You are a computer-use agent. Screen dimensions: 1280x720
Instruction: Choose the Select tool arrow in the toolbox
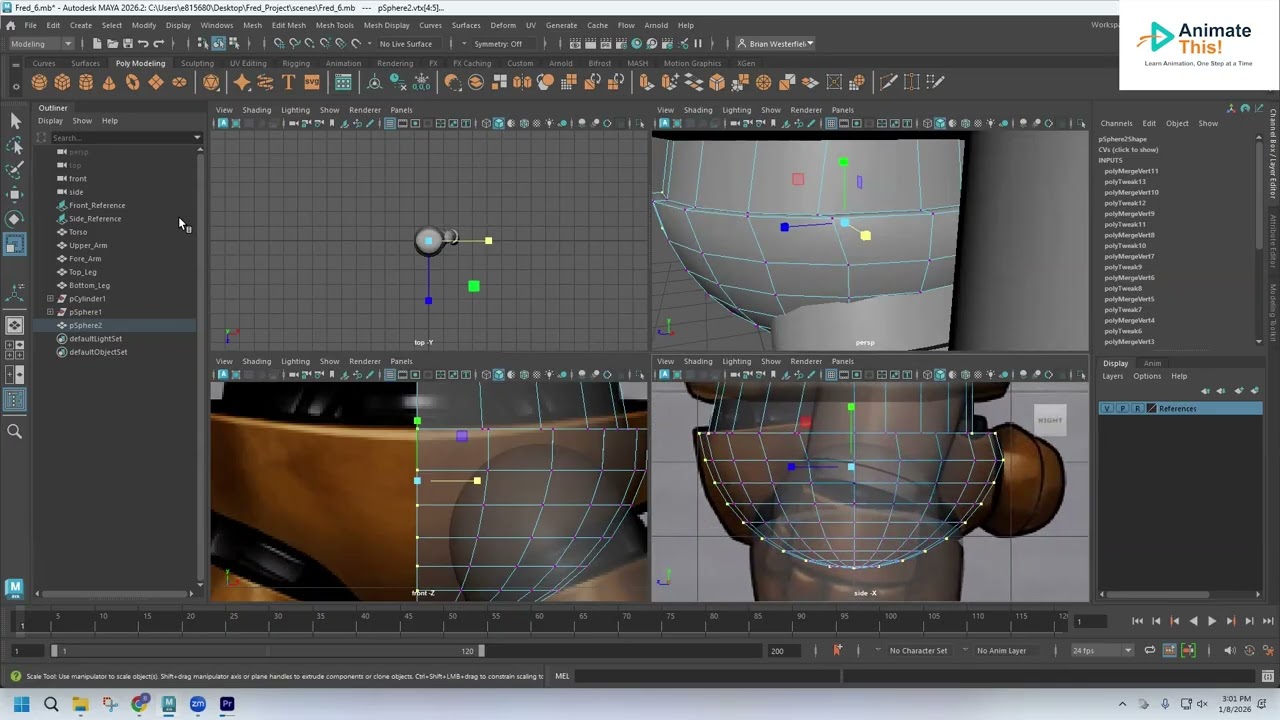[x=14, y=121]
